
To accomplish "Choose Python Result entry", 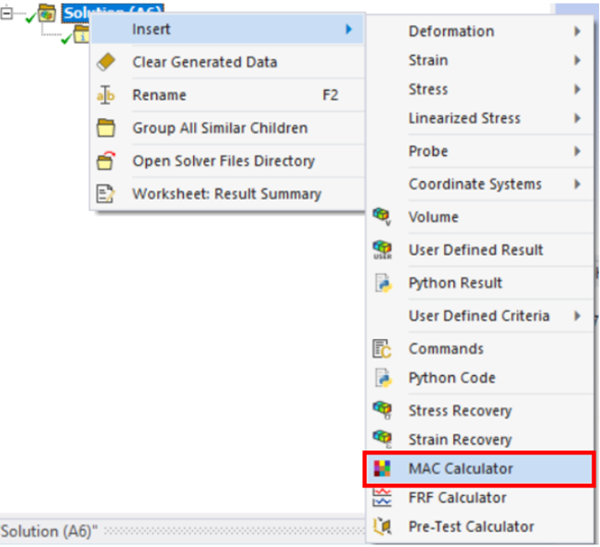I will (x=480, y=283).
